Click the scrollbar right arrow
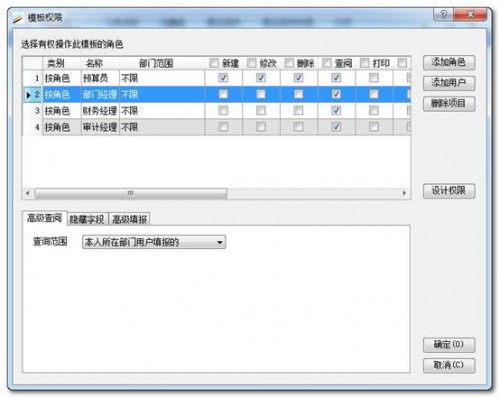This screenshot has width=500, height=398. (x=404, y=193)
